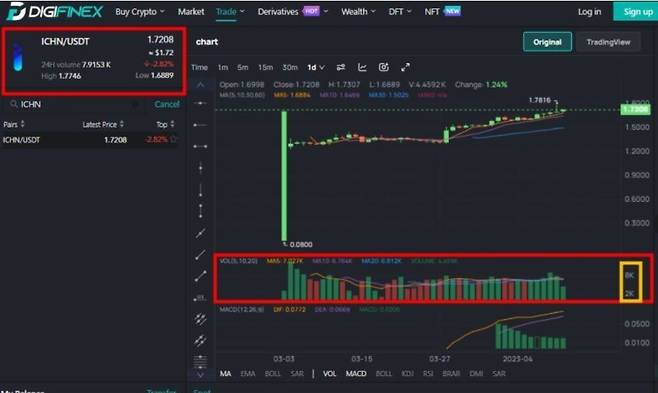
Task: Select the horizontal ray line drawing tool
Action: pyautogui.click(x=200, y=125)
